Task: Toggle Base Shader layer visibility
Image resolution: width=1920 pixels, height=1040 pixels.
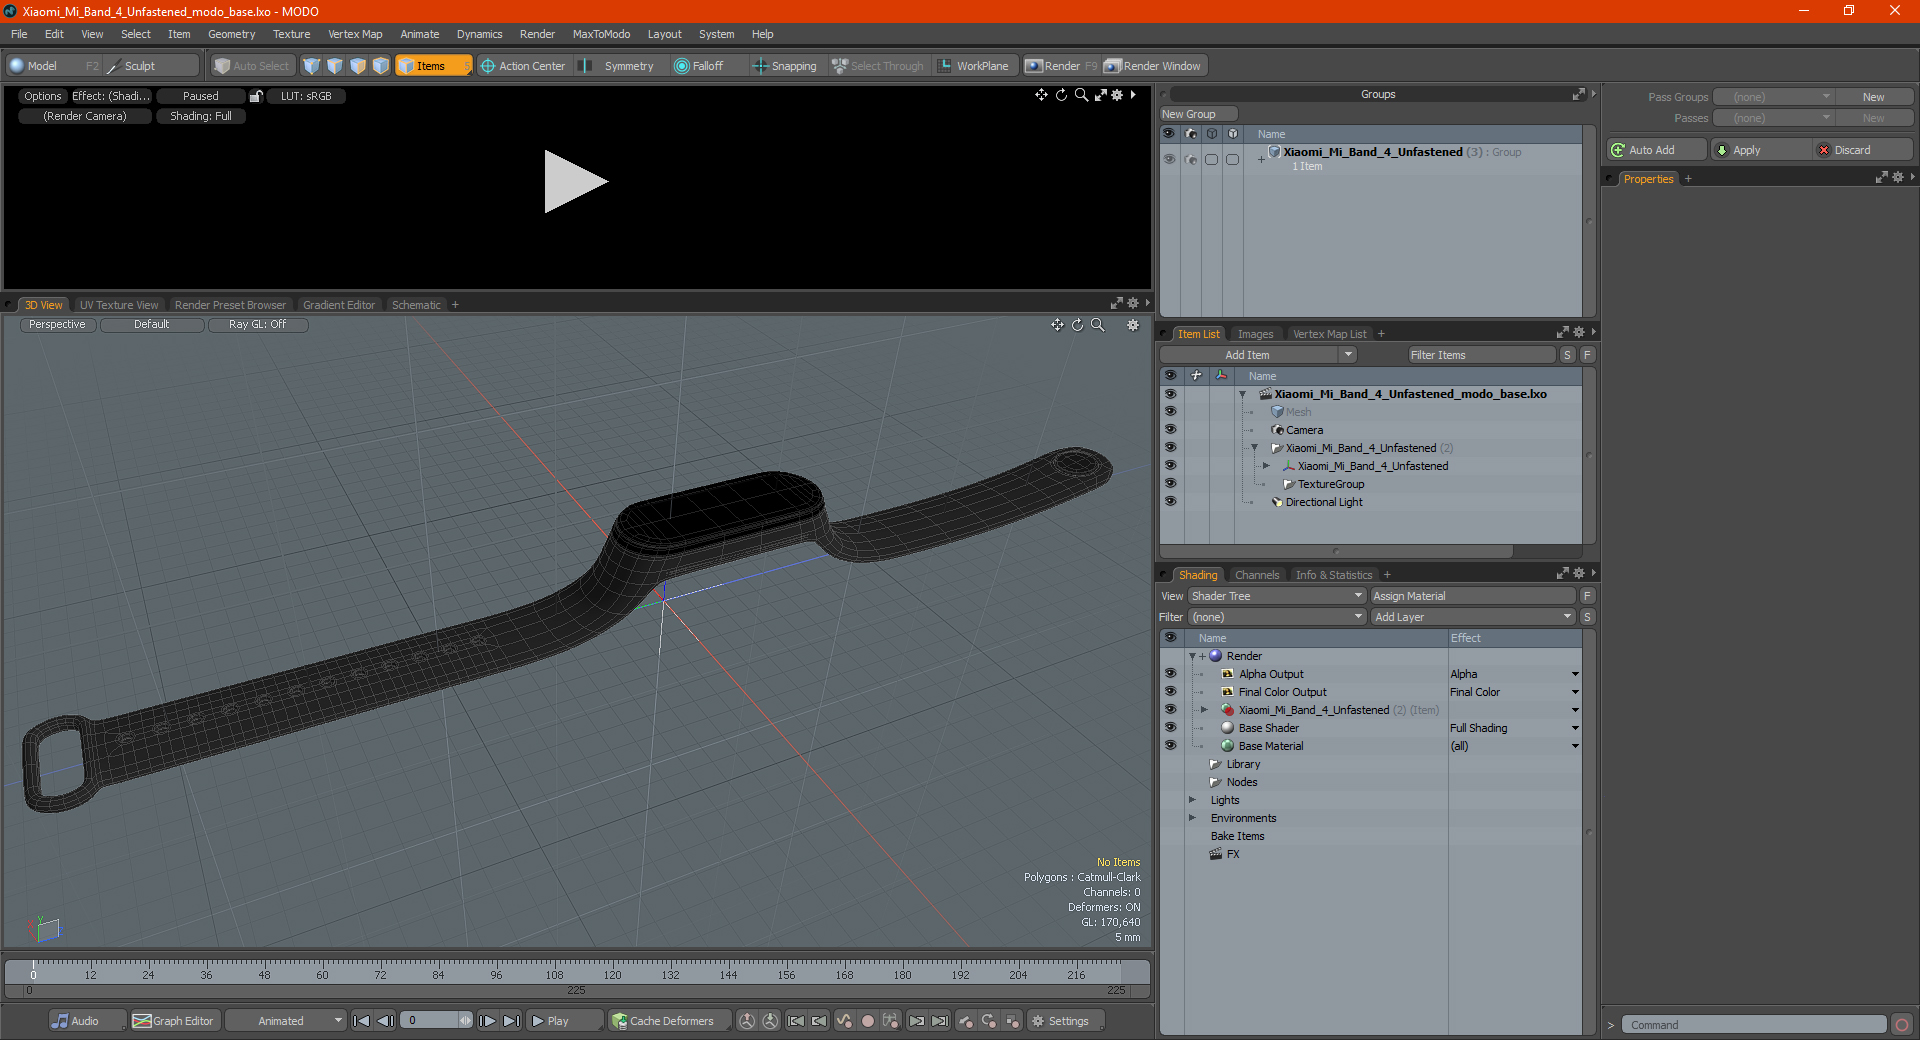Action: (1170, 728)
